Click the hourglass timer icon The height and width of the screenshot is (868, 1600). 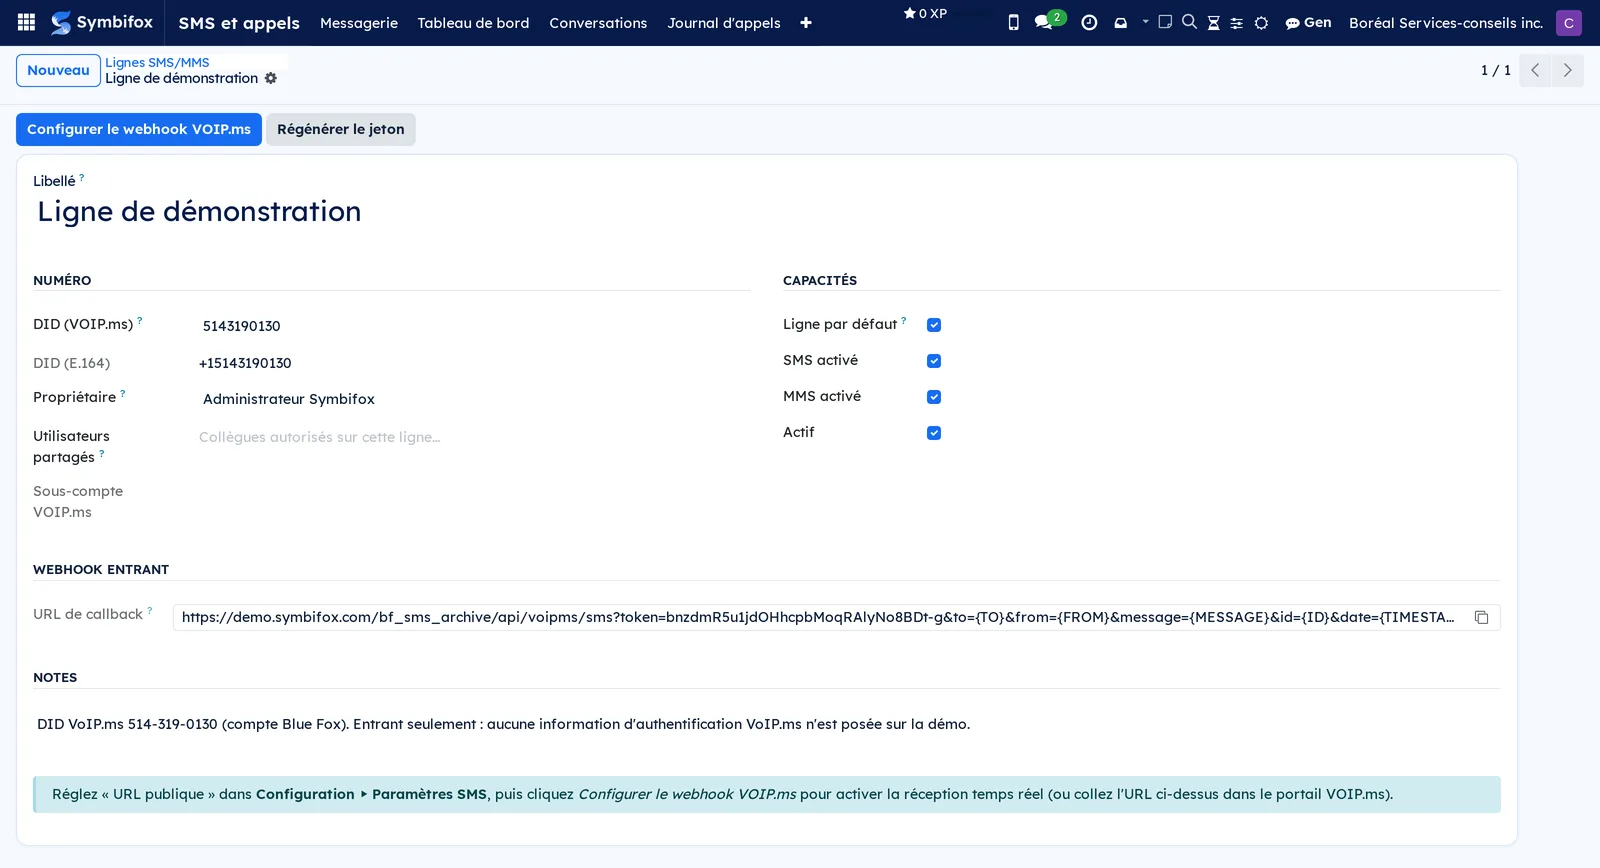tap(1213, 23)
